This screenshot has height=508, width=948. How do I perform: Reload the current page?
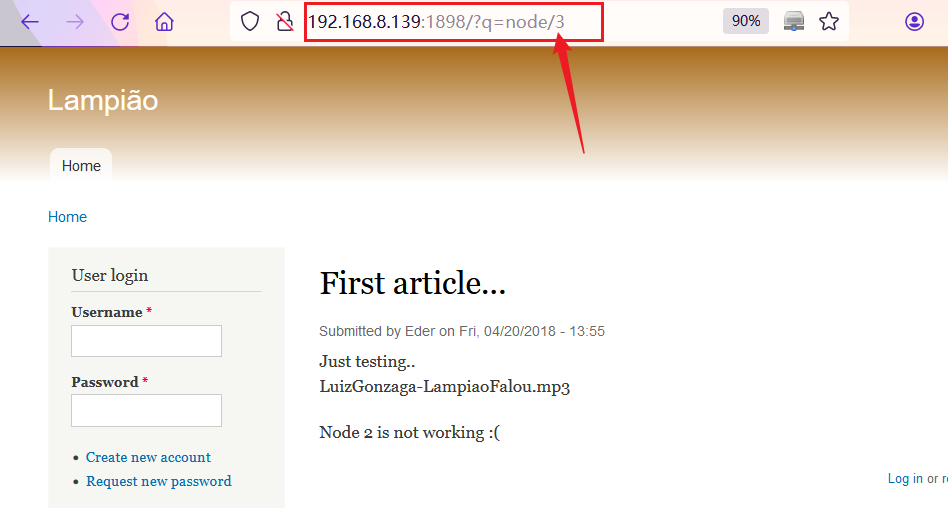tap(120, 22)
